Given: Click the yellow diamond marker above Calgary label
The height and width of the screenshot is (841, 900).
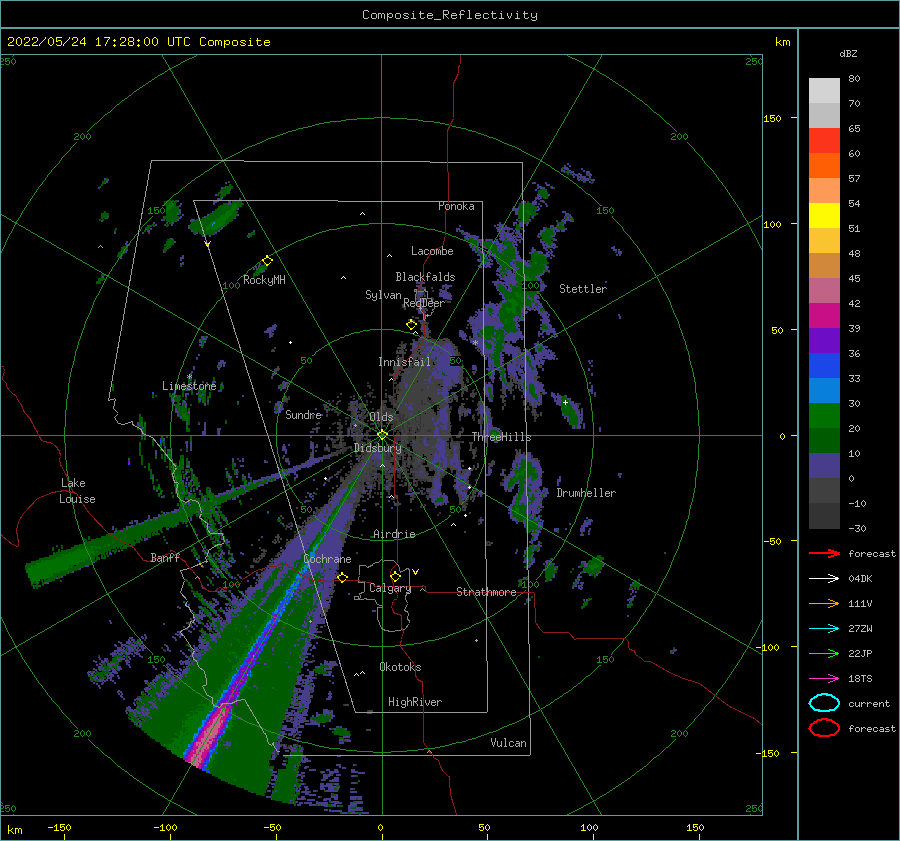Looking at the screenshot, I should (395, 576).
